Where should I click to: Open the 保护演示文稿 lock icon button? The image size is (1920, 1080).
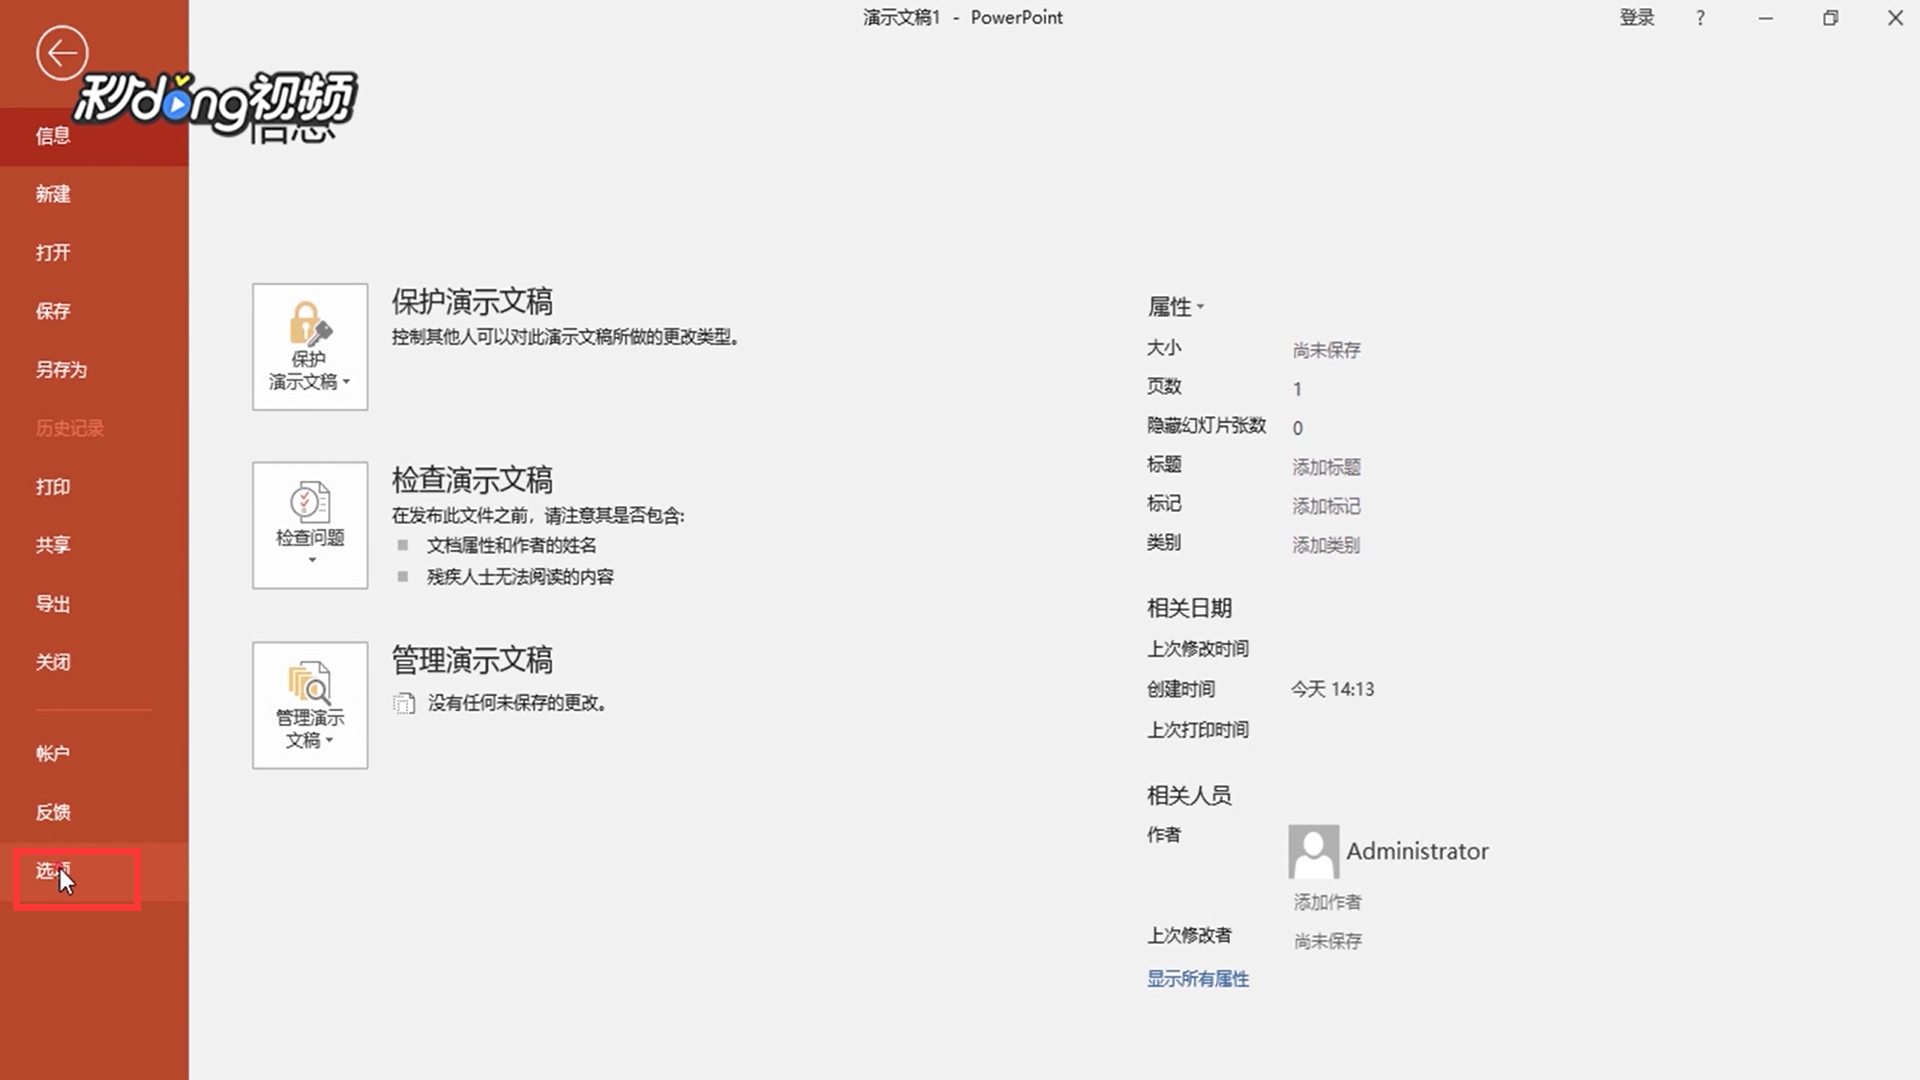[310, 347]
